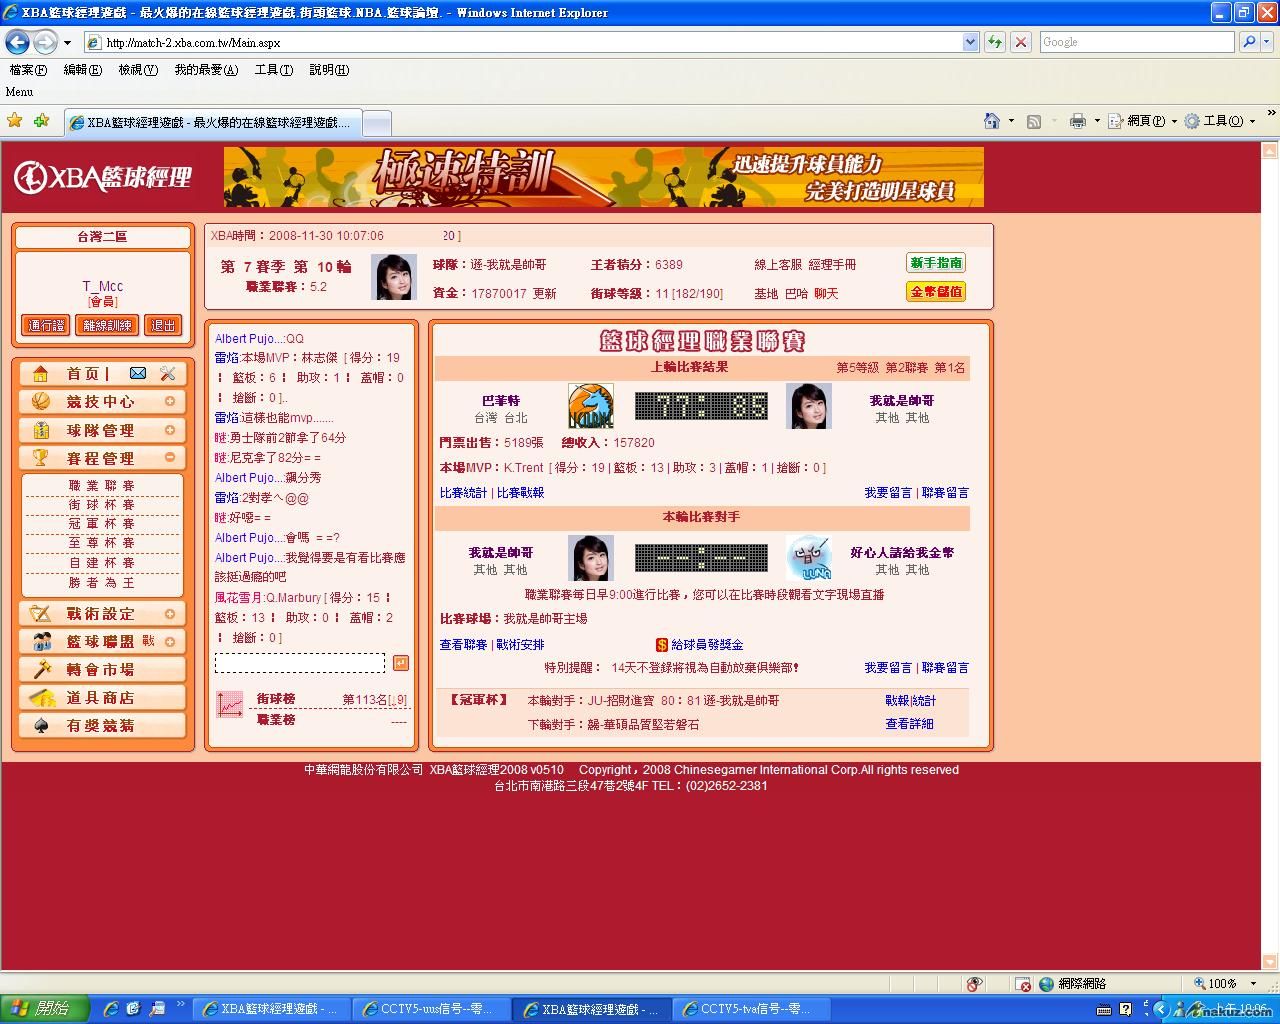
Task: Click the 離線訓練 button
Action: click(x=107, y=325)
